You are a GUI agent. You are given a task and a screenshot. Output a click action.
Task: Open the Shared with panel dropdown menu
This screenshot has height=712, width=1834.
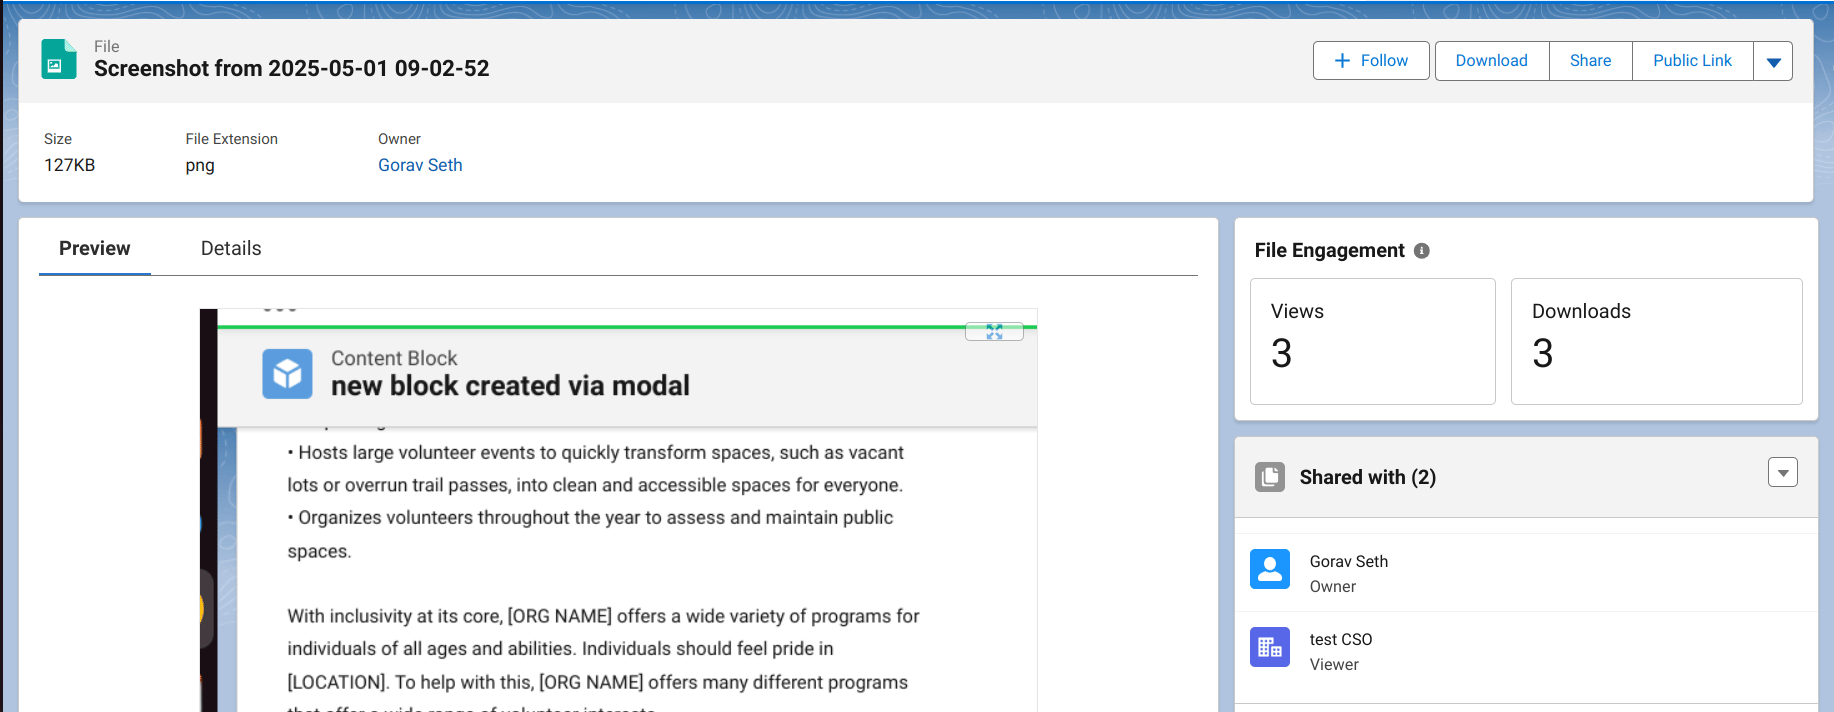[1782, 472]
